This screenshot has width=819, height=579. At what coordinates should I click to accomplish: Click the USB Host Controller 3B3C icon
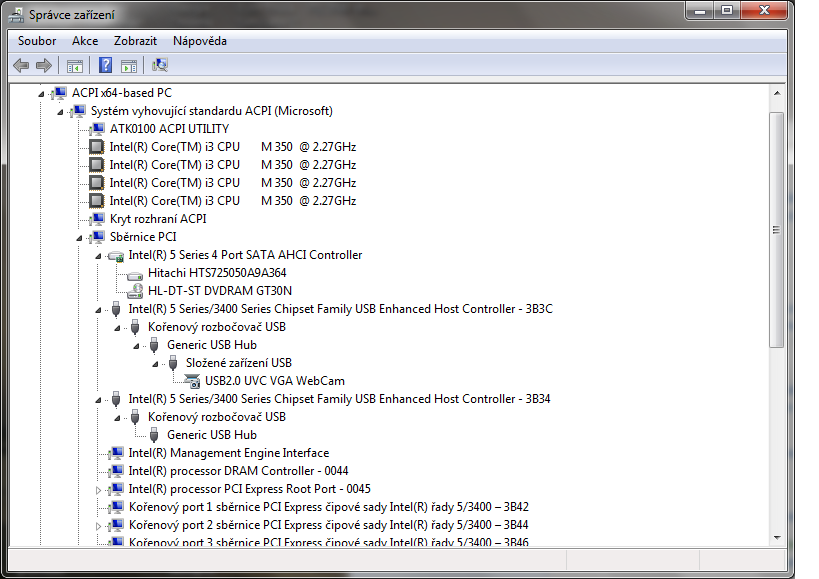point(116,309)
